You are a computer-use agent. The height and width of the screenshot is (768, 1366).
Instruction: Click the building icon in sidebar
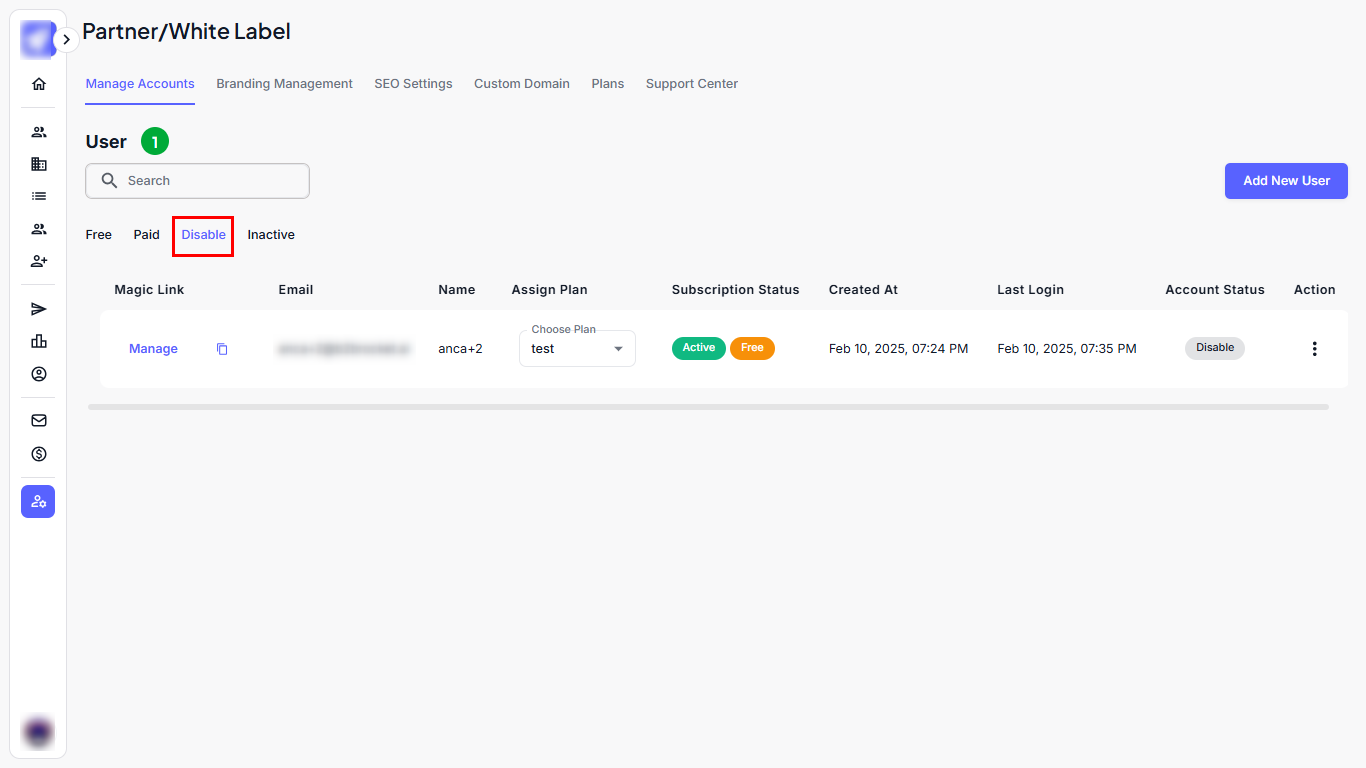[x=39, y=164]
